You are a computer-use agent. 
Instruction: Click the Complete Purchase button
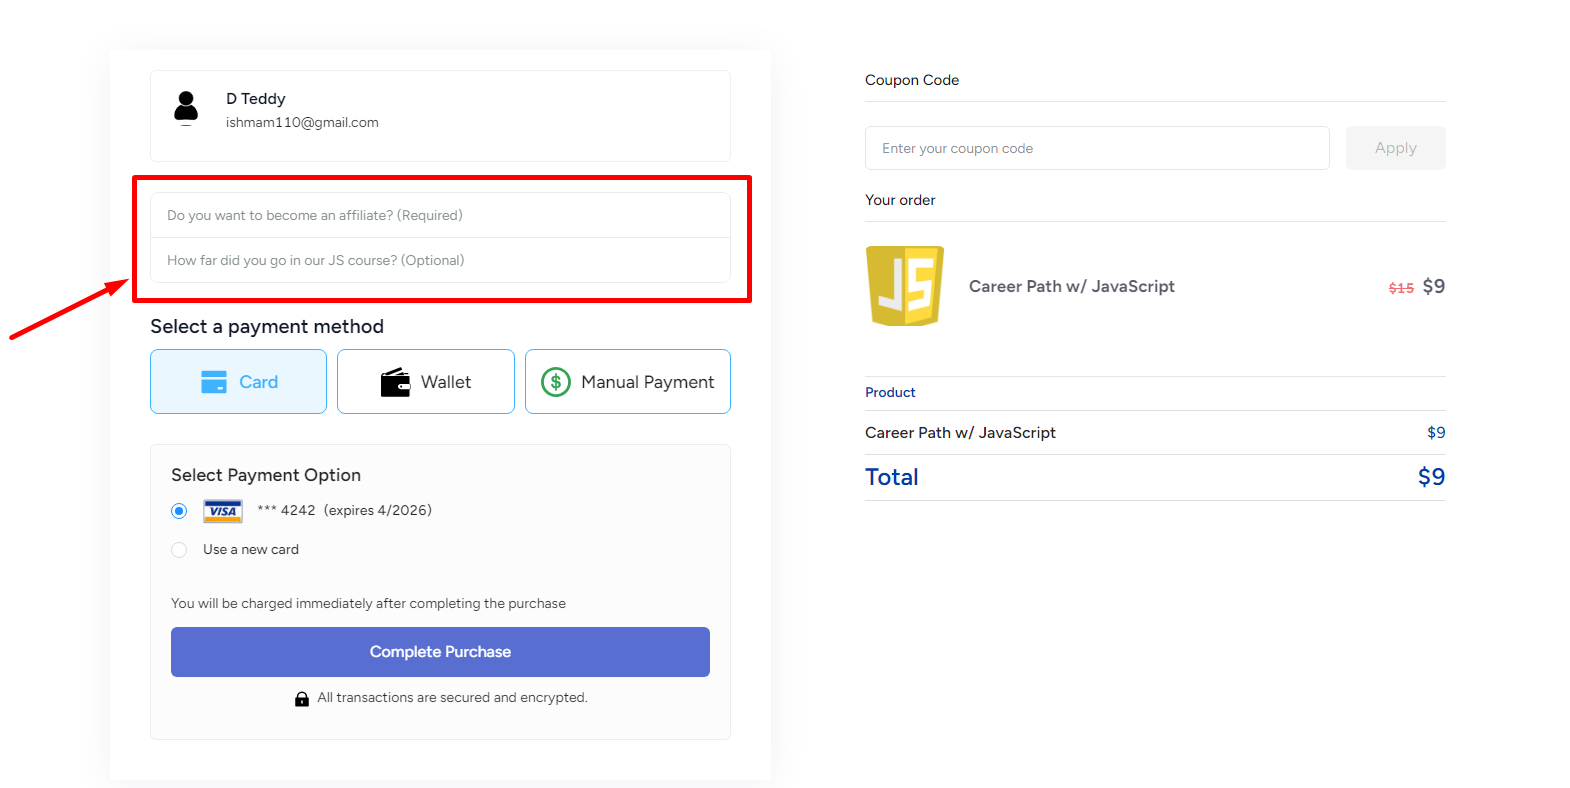(440, 652)
